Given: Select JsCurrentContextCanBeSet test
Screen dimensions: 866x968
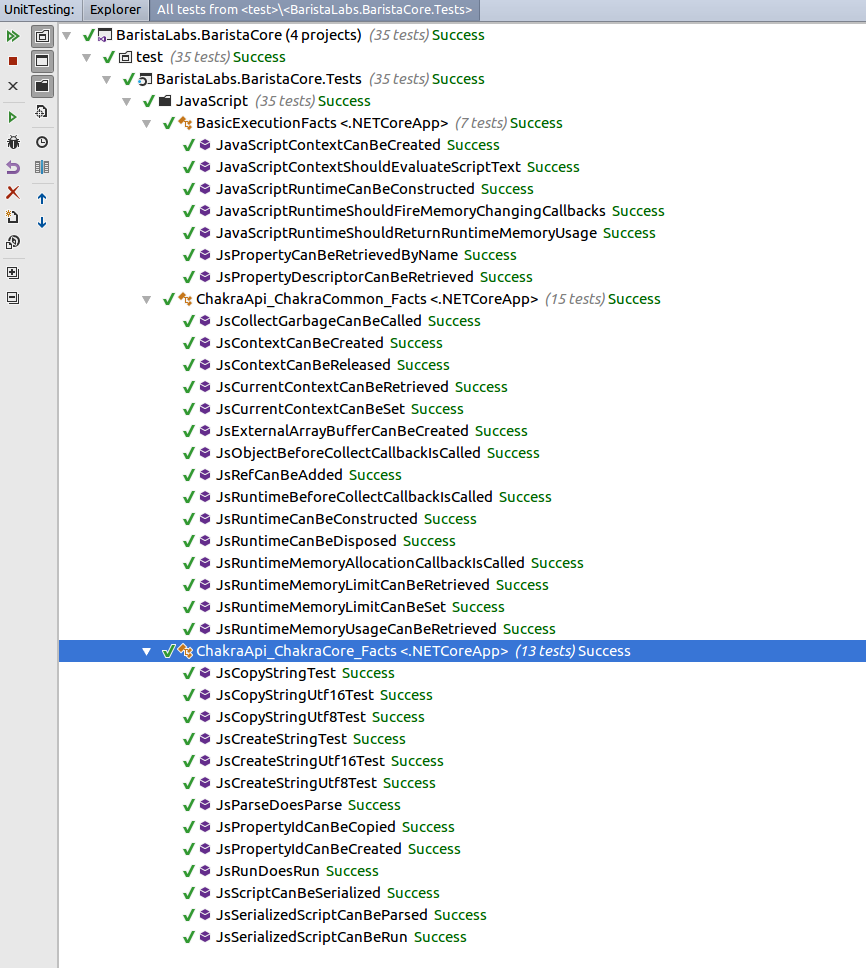Looking at the screenshot, I should click(x=310, y=409).
